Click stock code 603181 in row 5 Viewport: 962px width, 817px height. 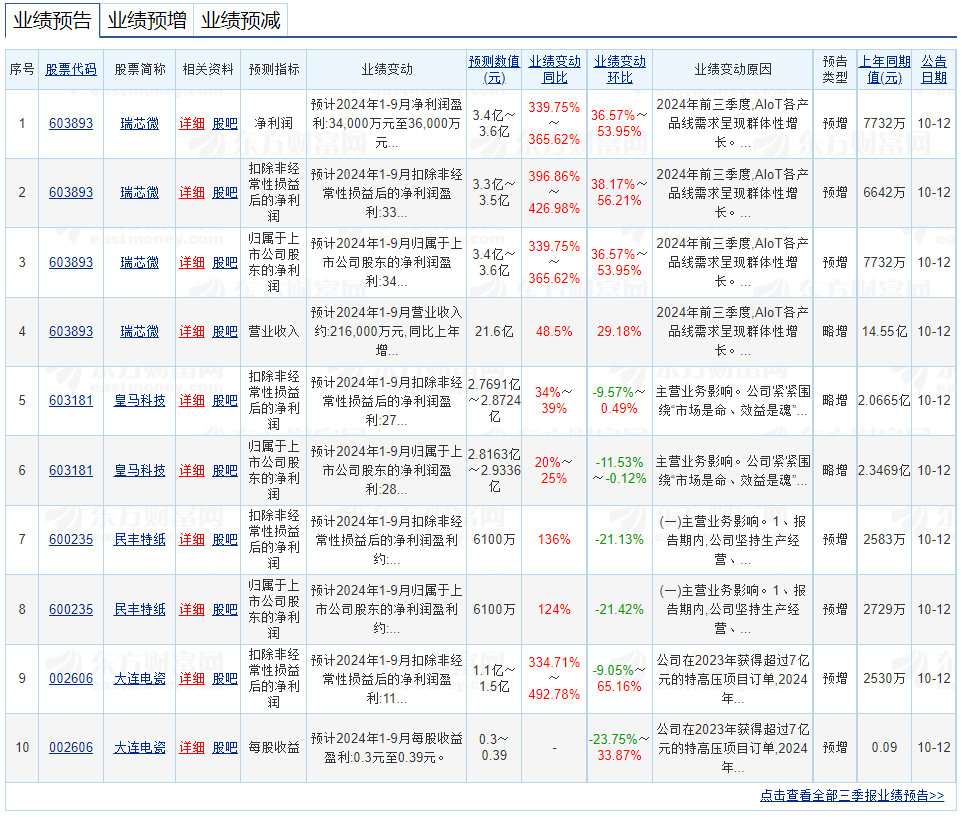71,401
